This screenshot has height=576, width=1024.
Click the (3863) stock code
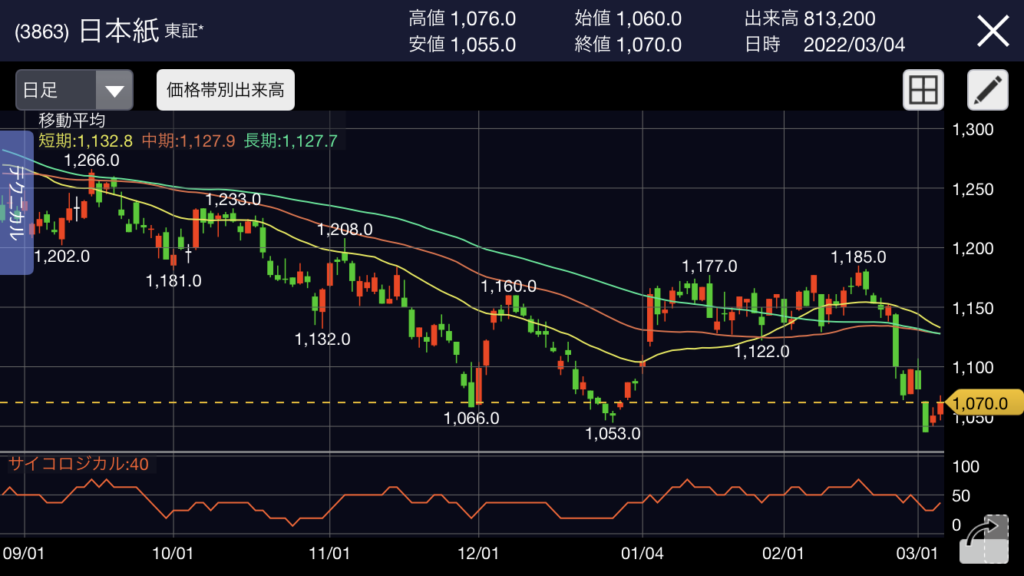click(x=42, y=31)
